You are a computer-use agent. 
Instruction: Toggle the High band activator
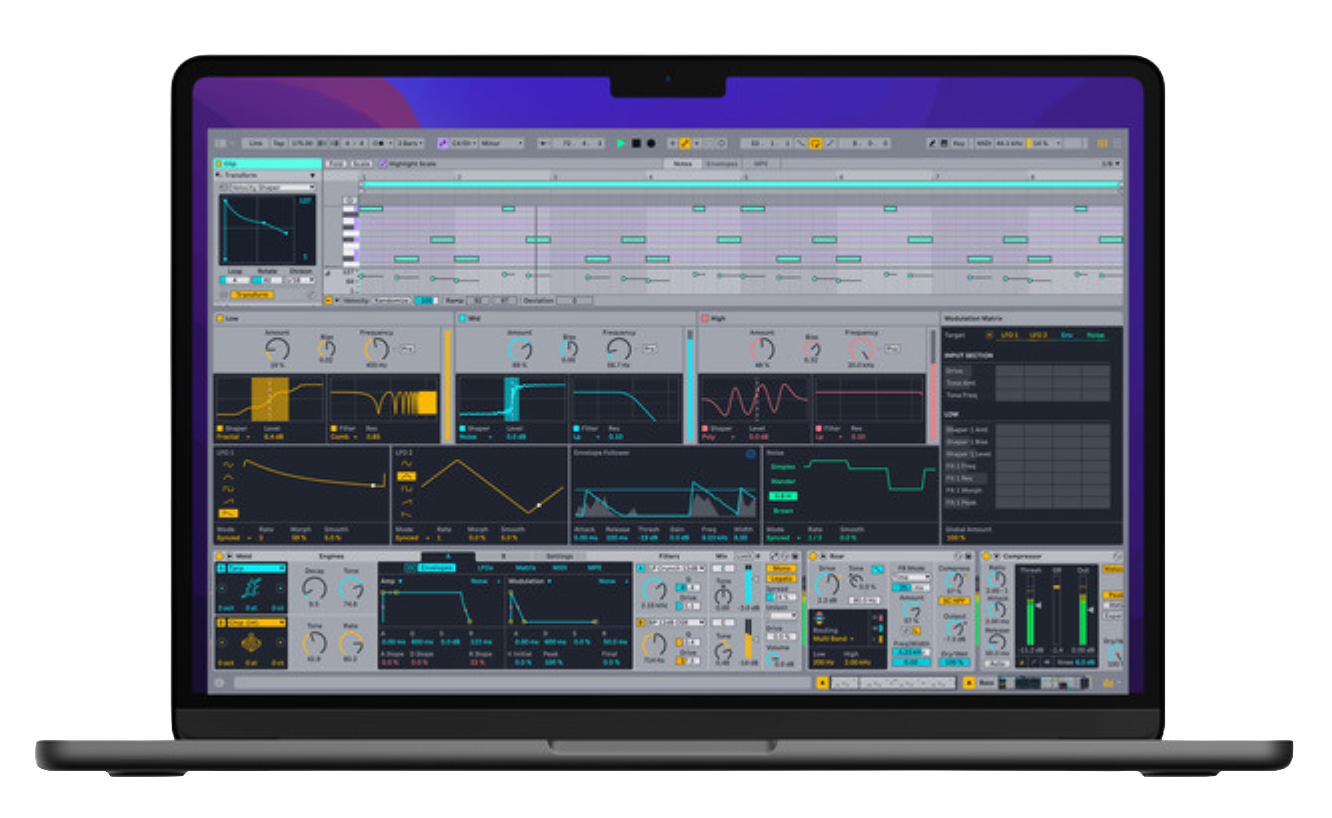coord(705,319)
